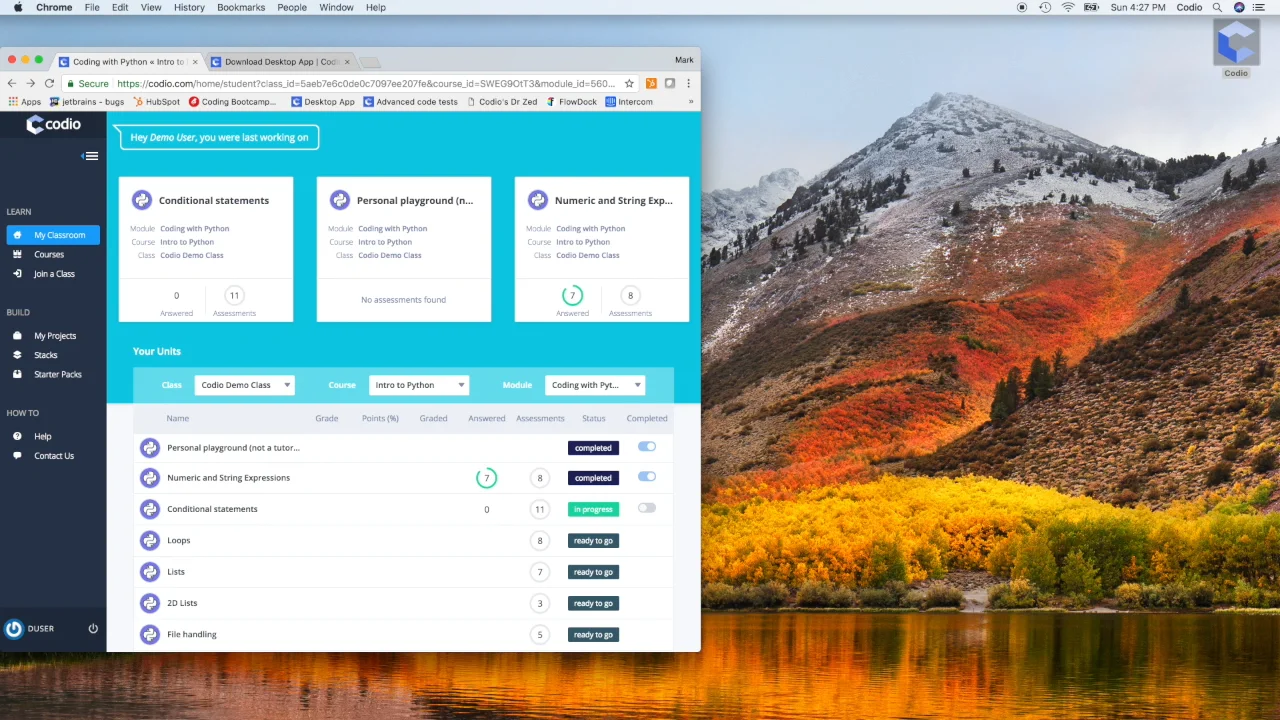Click the Python icon of the Loops row

tap(150, 541)
